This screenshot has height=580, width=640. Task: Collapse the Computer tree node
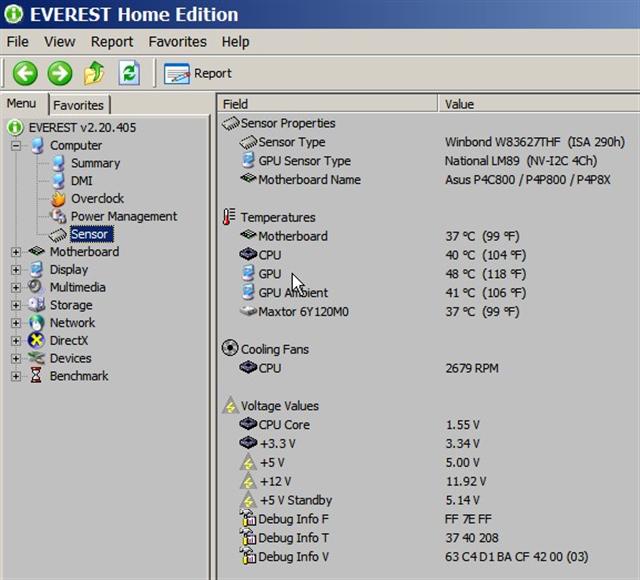pos(16,145)
